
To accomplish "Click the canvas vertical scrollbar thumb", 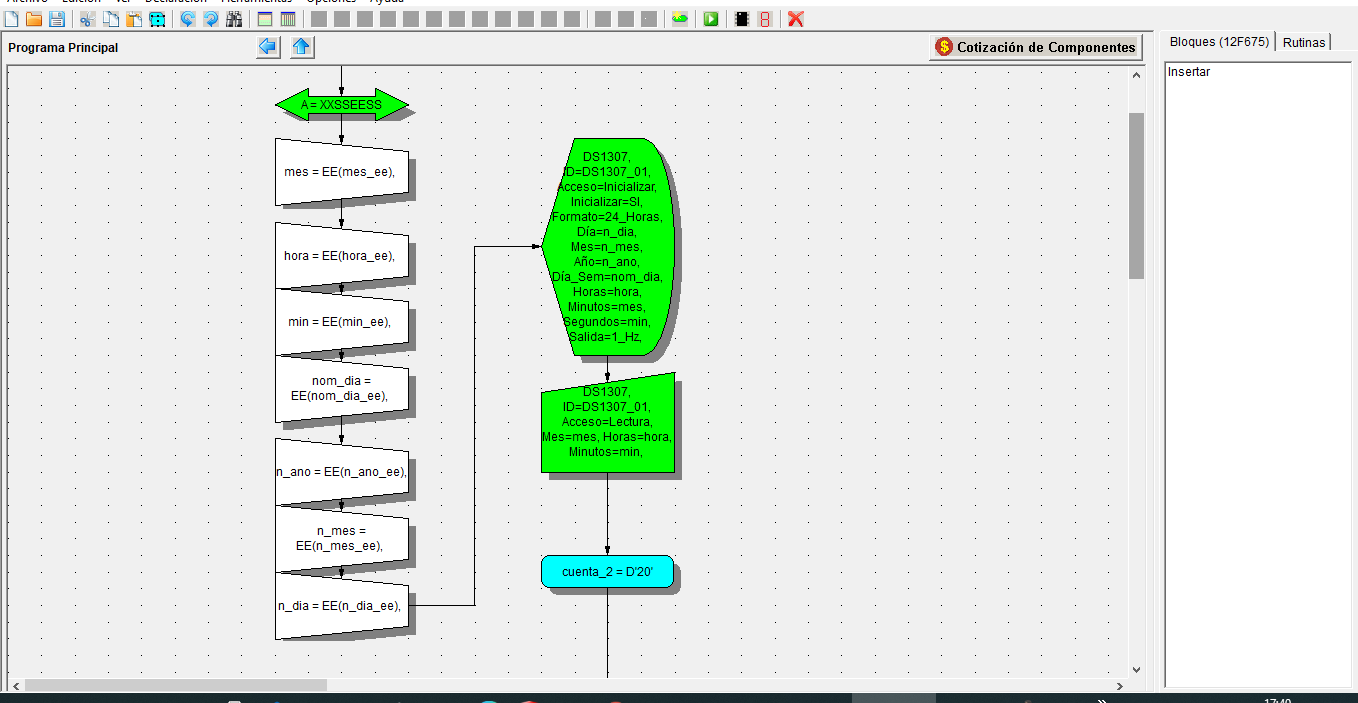I will pos(1136,196).
